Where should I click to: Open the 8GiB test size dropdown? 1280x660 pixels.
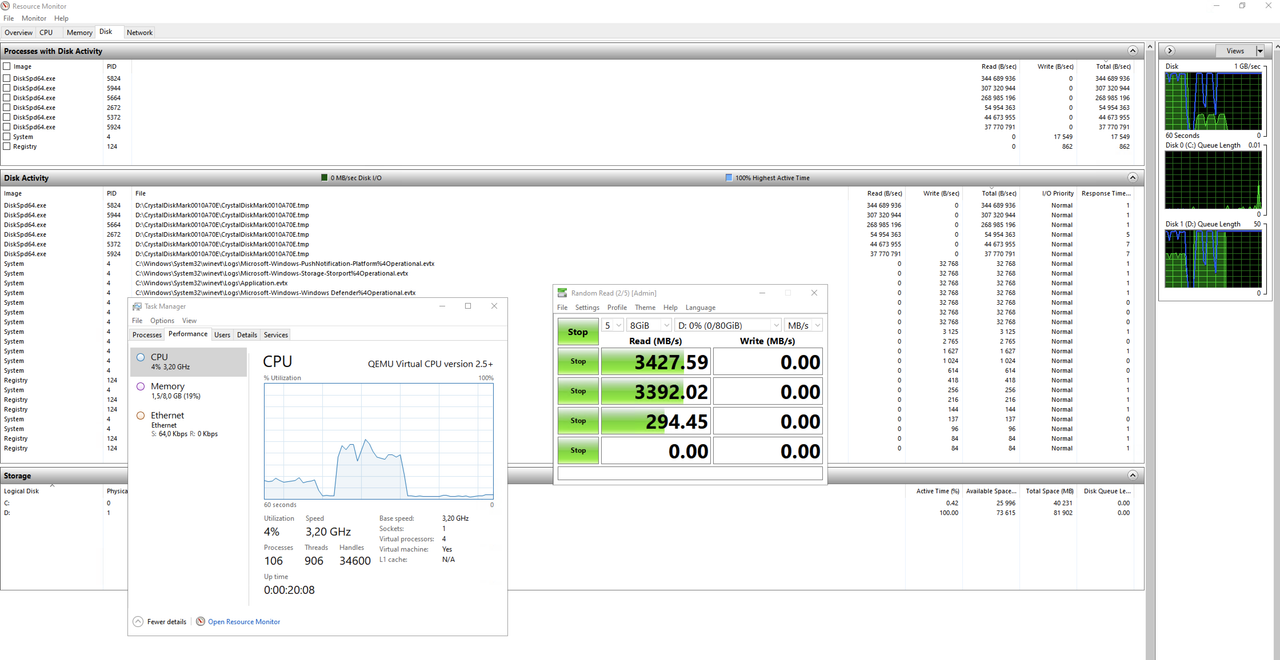pos(649,325)
